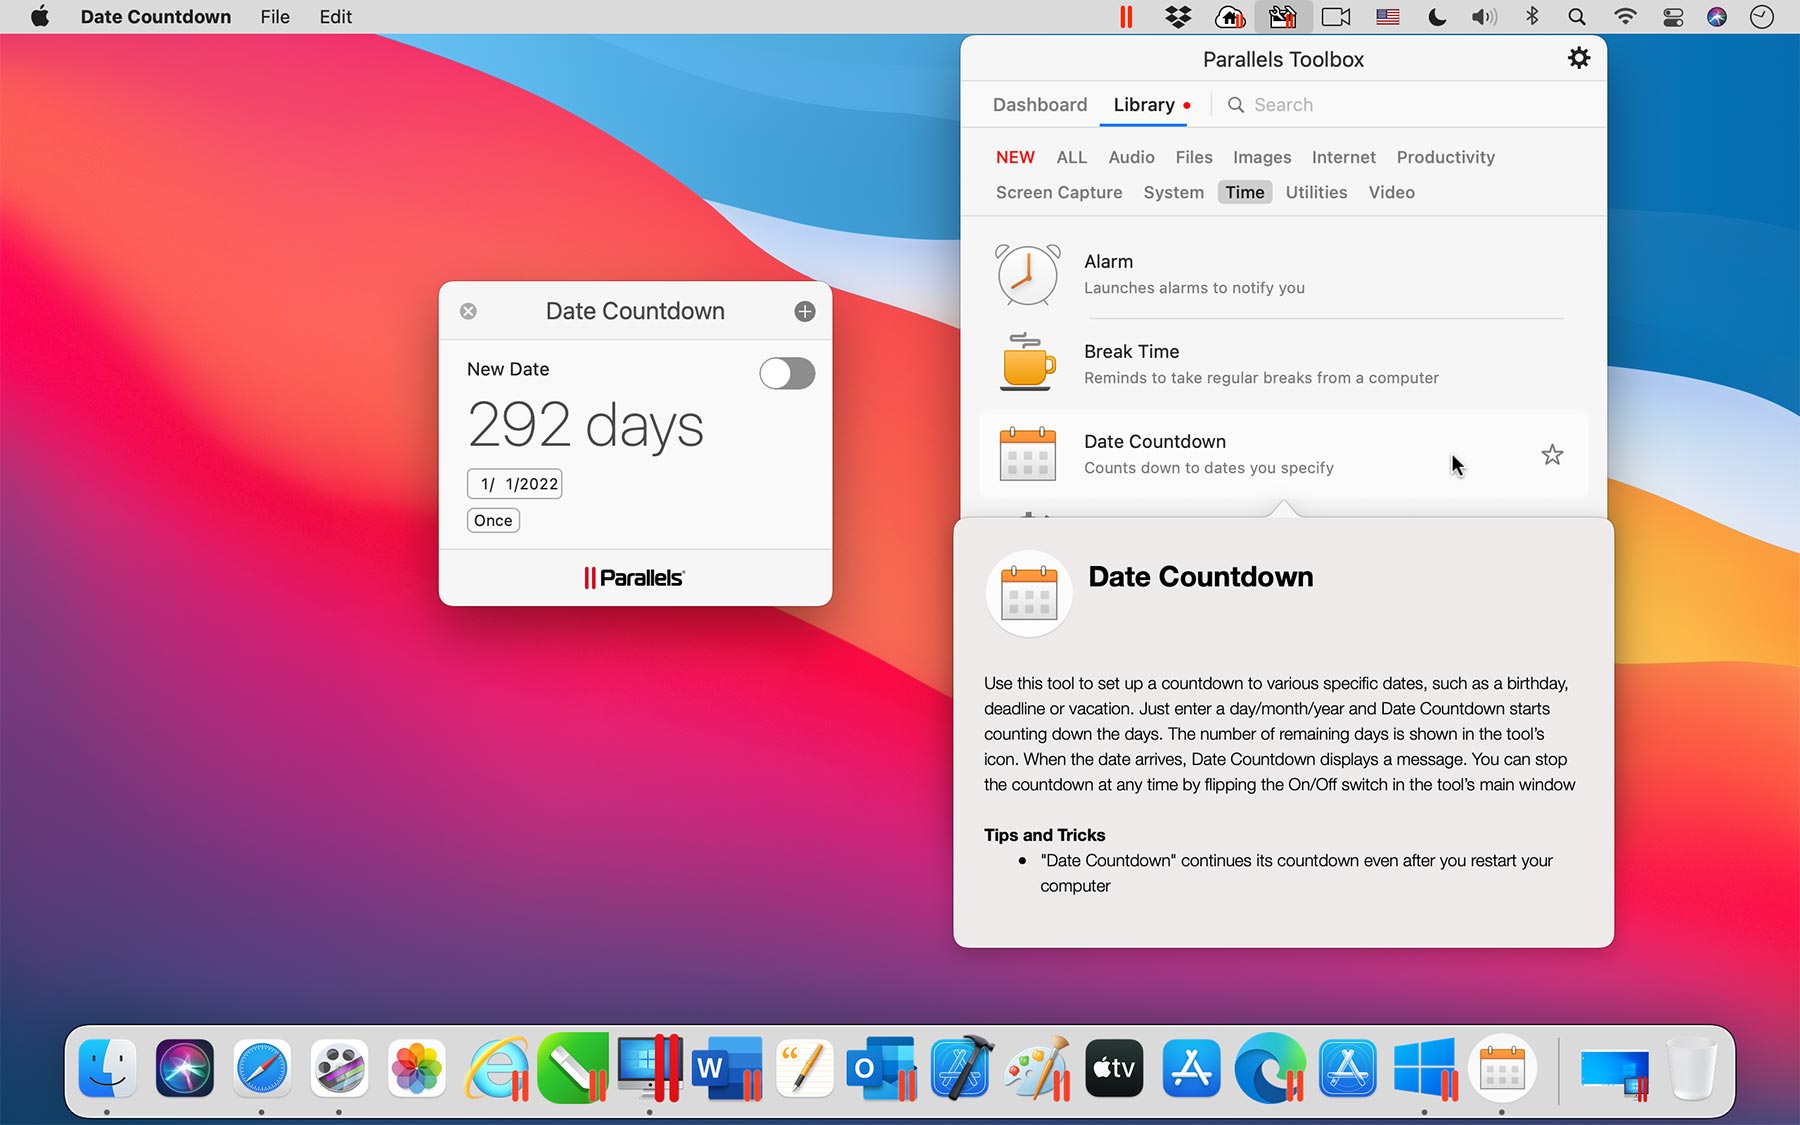Open the File menu
This screenshot has height=1125, width=1800.
tap(274, 16)
